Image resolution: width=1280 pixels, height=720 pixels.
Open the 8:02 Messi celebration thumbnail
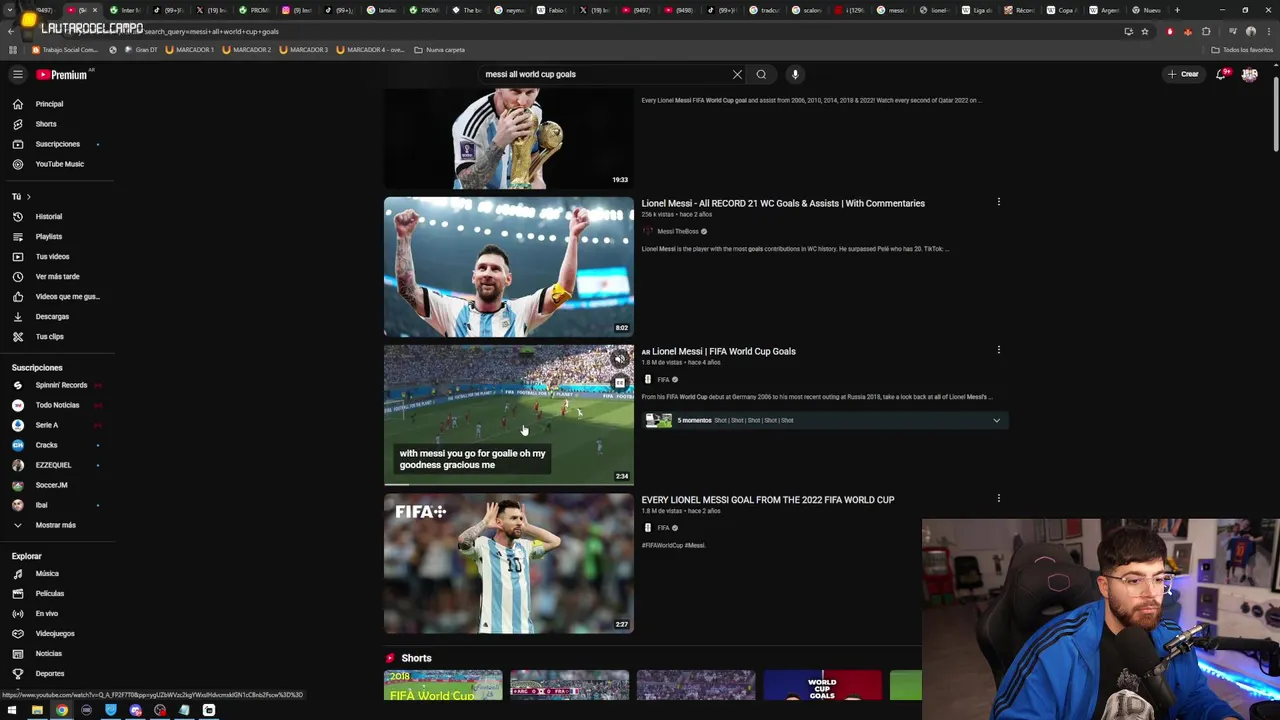point(508,267)
